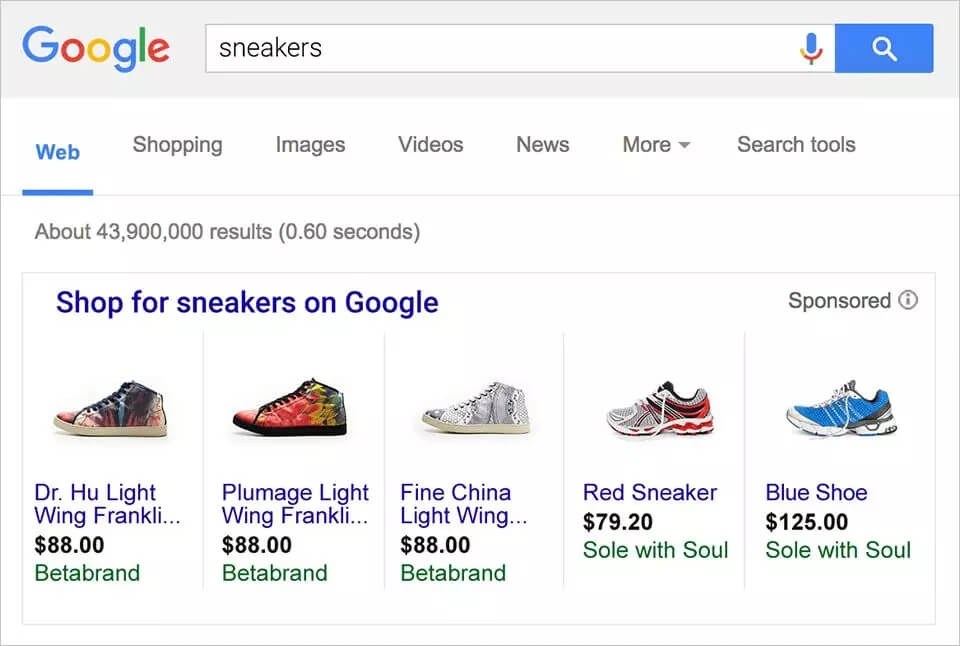960x646 pixels.
Task: Open the Shop for sneakers on Google link
Action: [x=247, y=302]
